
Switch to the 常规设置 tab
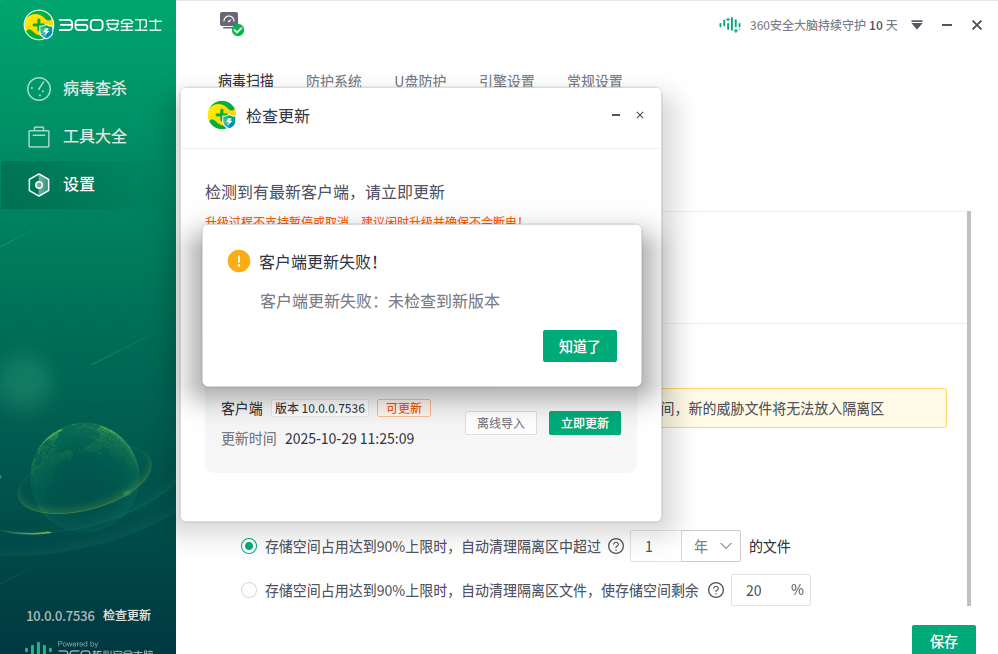pos(594,81)
